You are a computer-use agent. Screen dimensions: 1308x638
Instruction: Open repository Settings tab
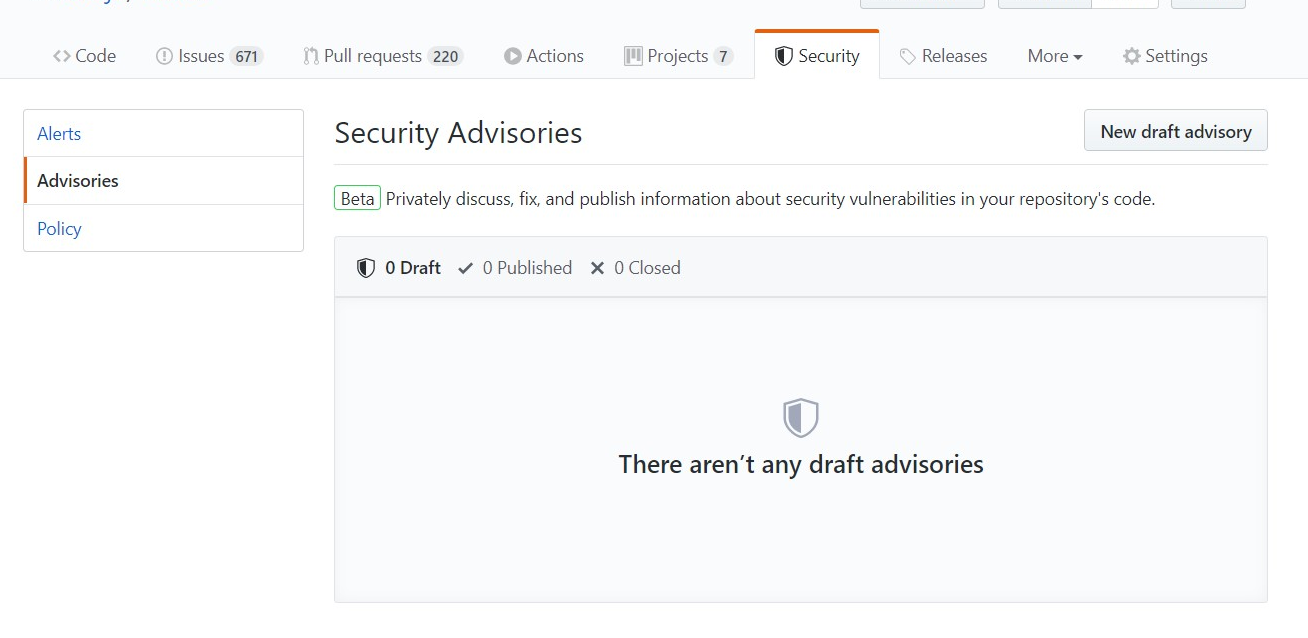click(1165, 56)
